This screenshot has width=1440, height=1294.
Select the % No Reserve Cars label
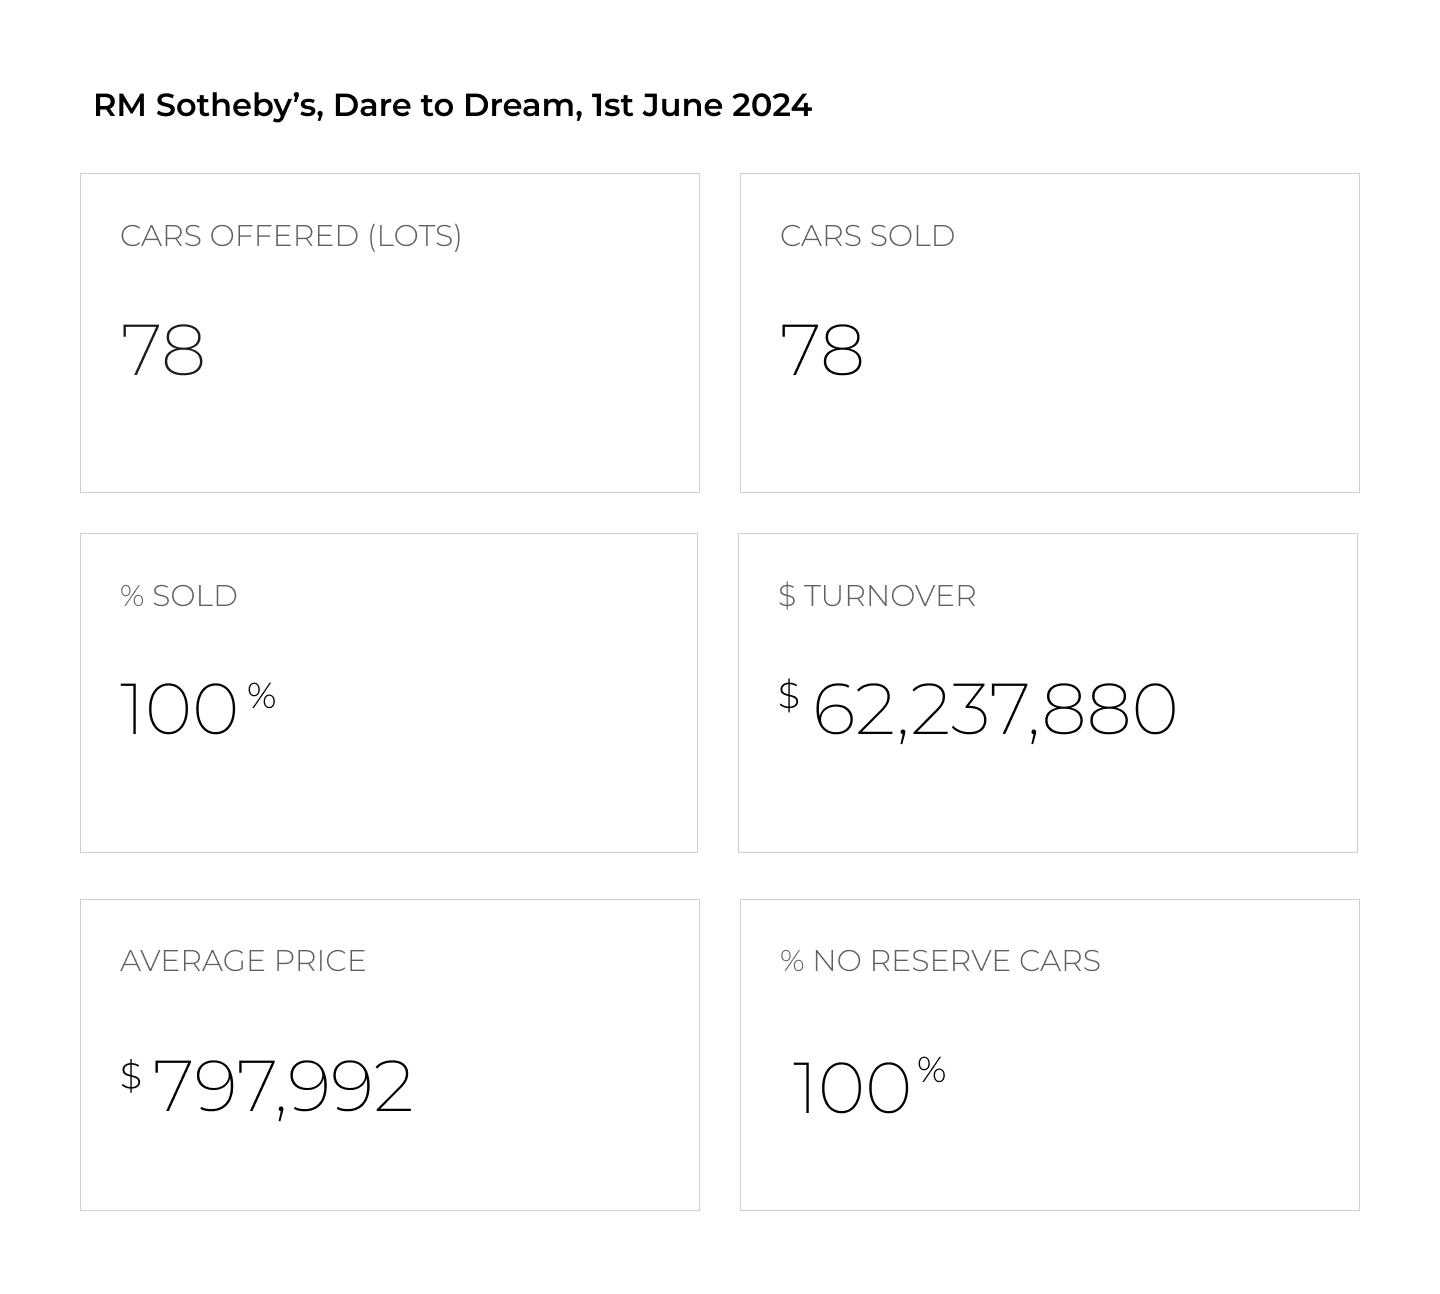coord(940,961)
